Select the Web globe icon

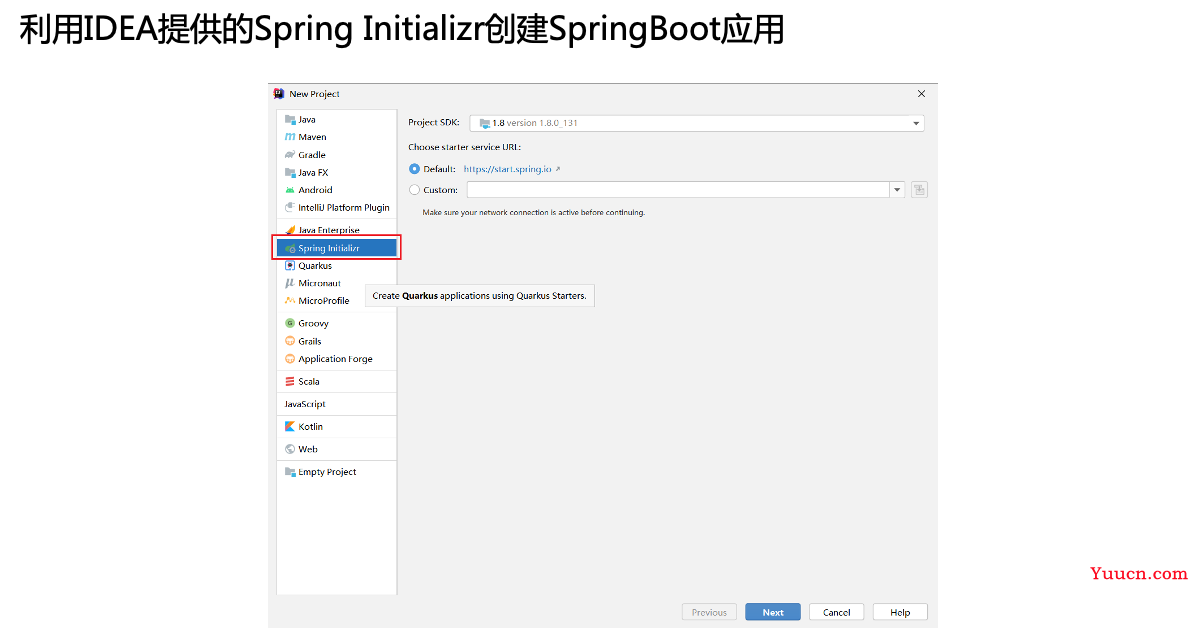(290, 449)
